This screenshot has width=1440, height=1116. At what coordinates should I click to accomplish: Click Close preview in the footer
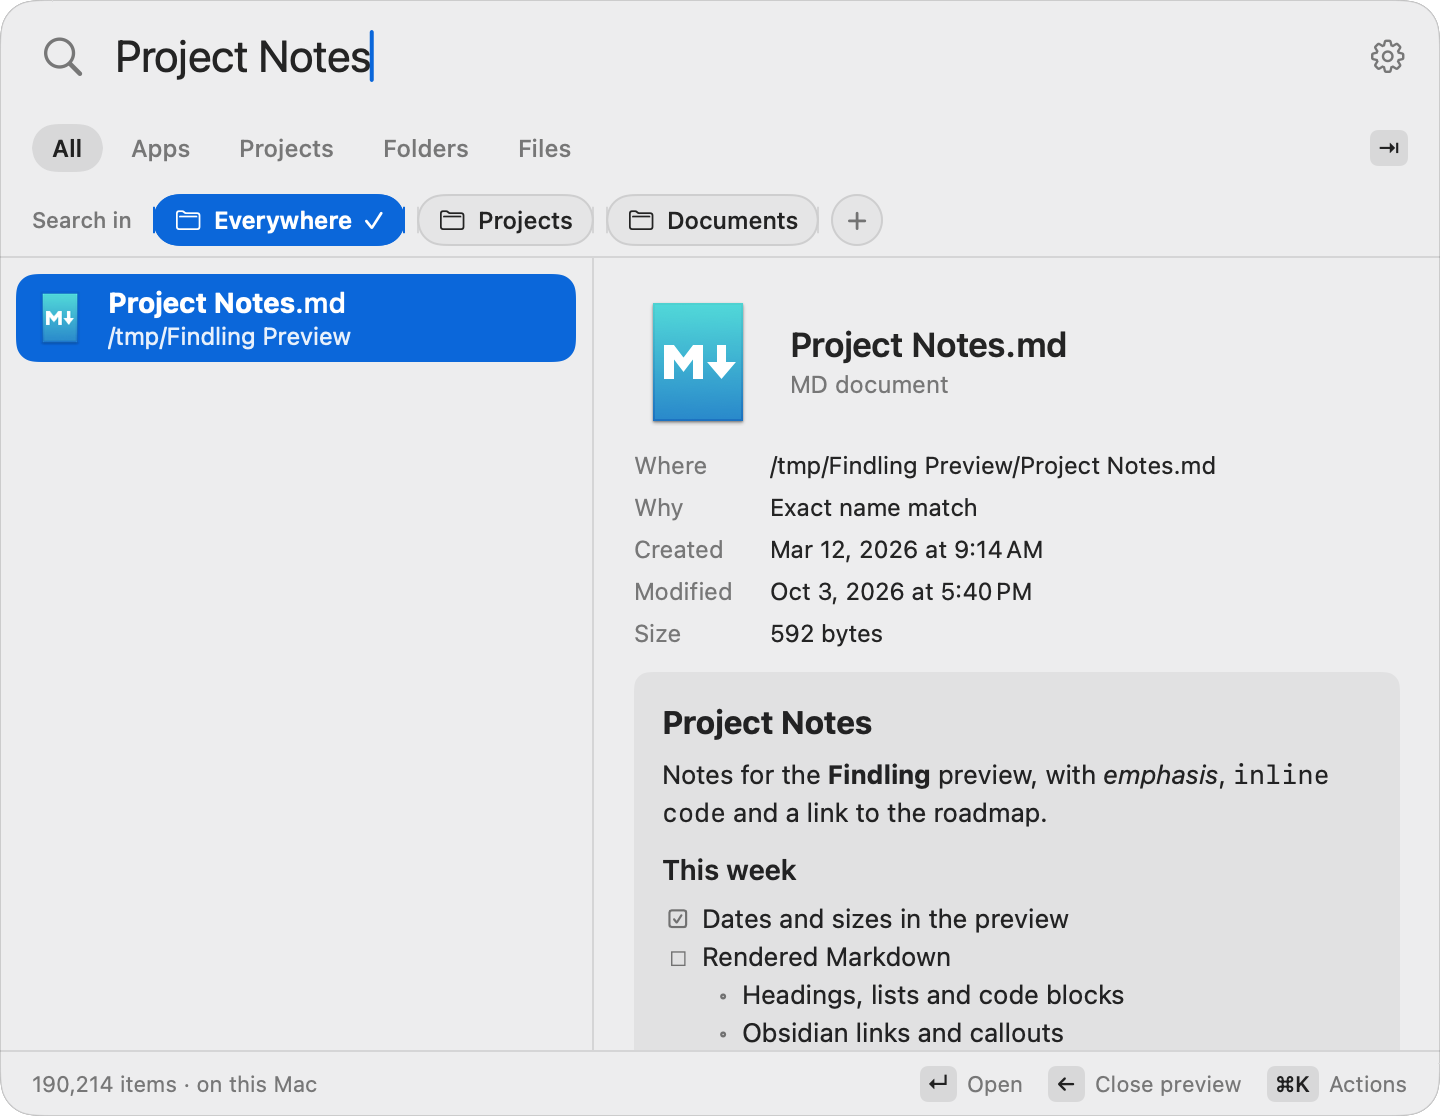tap(1168, 1084)
